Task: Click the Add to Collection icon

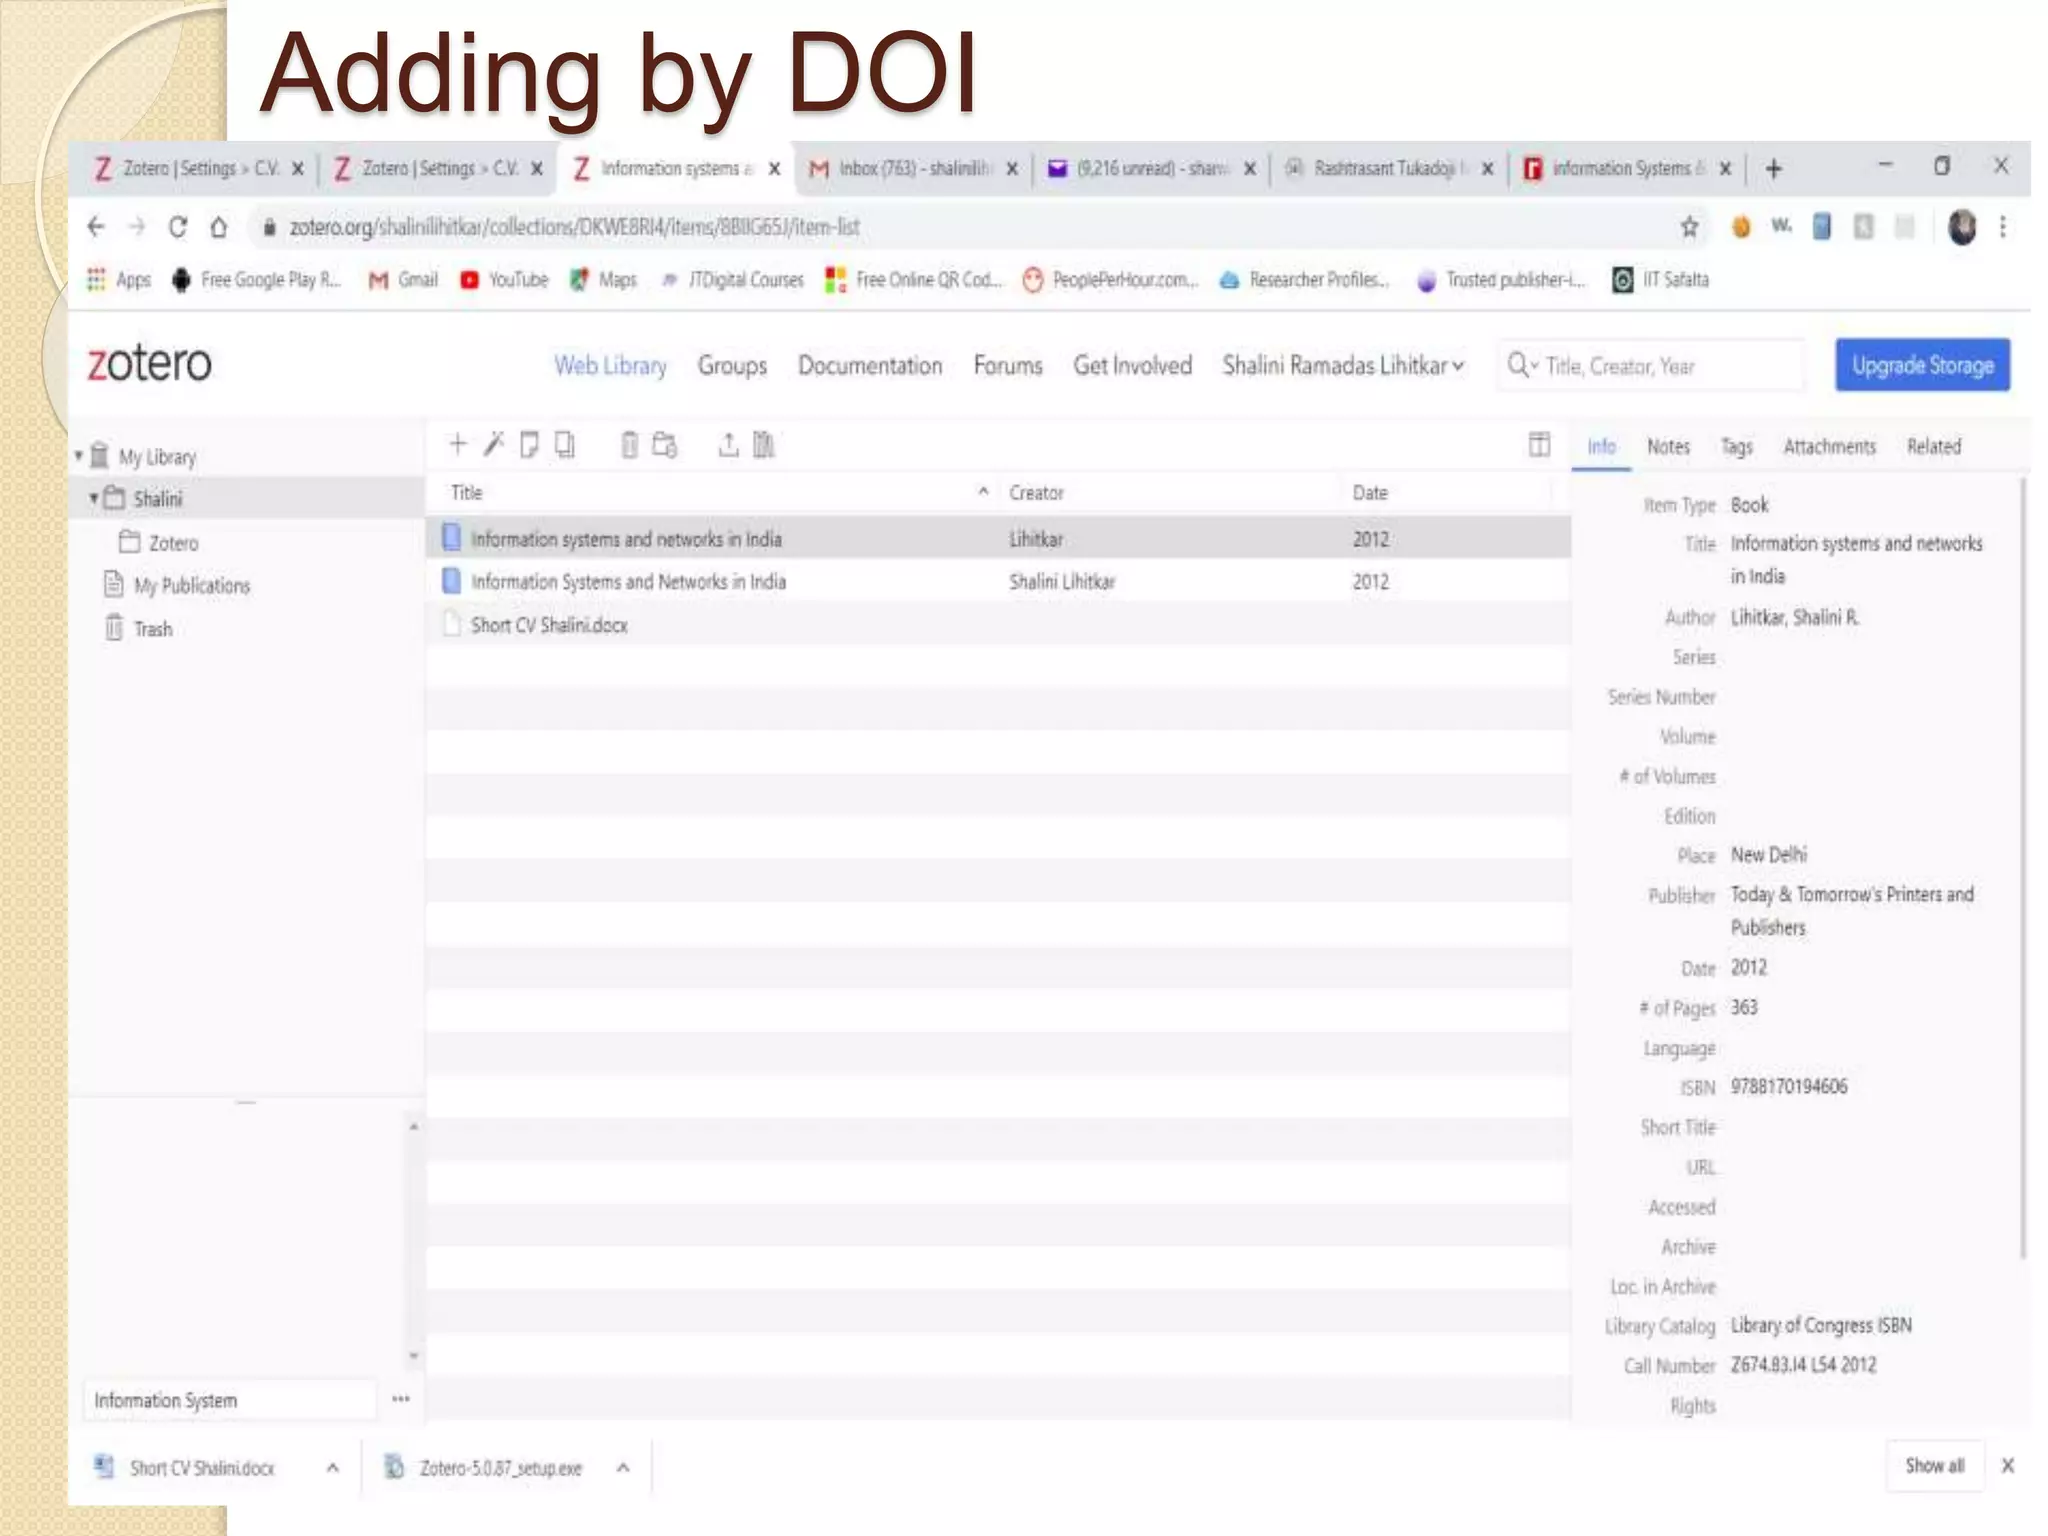Action: 664,444
